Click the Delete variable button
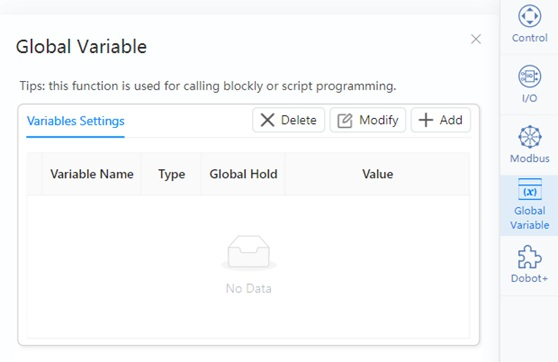Screen dimensions: 558x362 click(289, 120)
